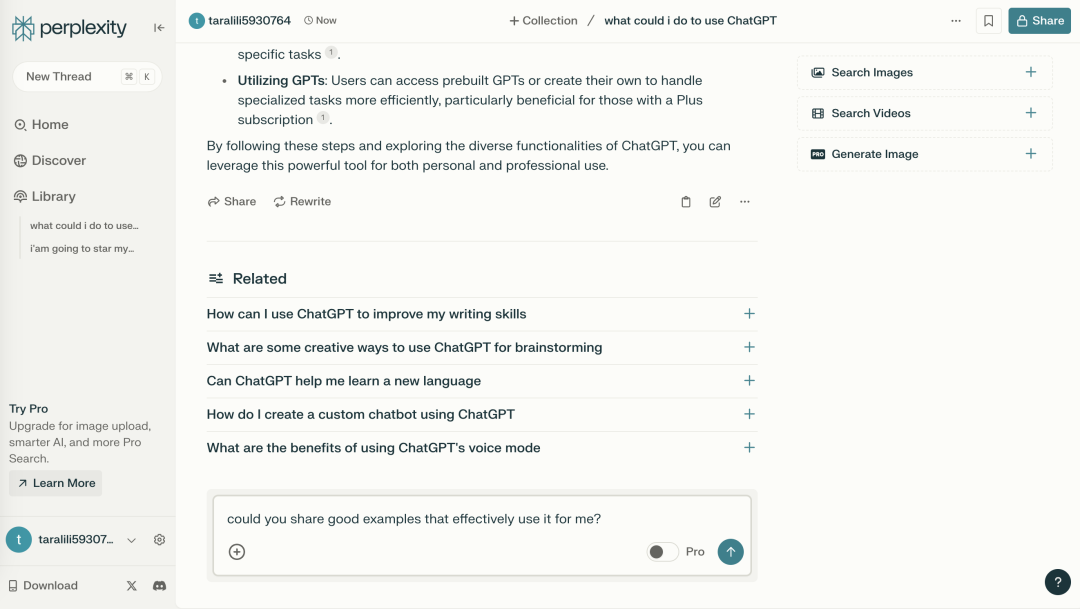1080x609 pixels.
Task: Open the Discord icon link
Action: (x=160, y=586)
